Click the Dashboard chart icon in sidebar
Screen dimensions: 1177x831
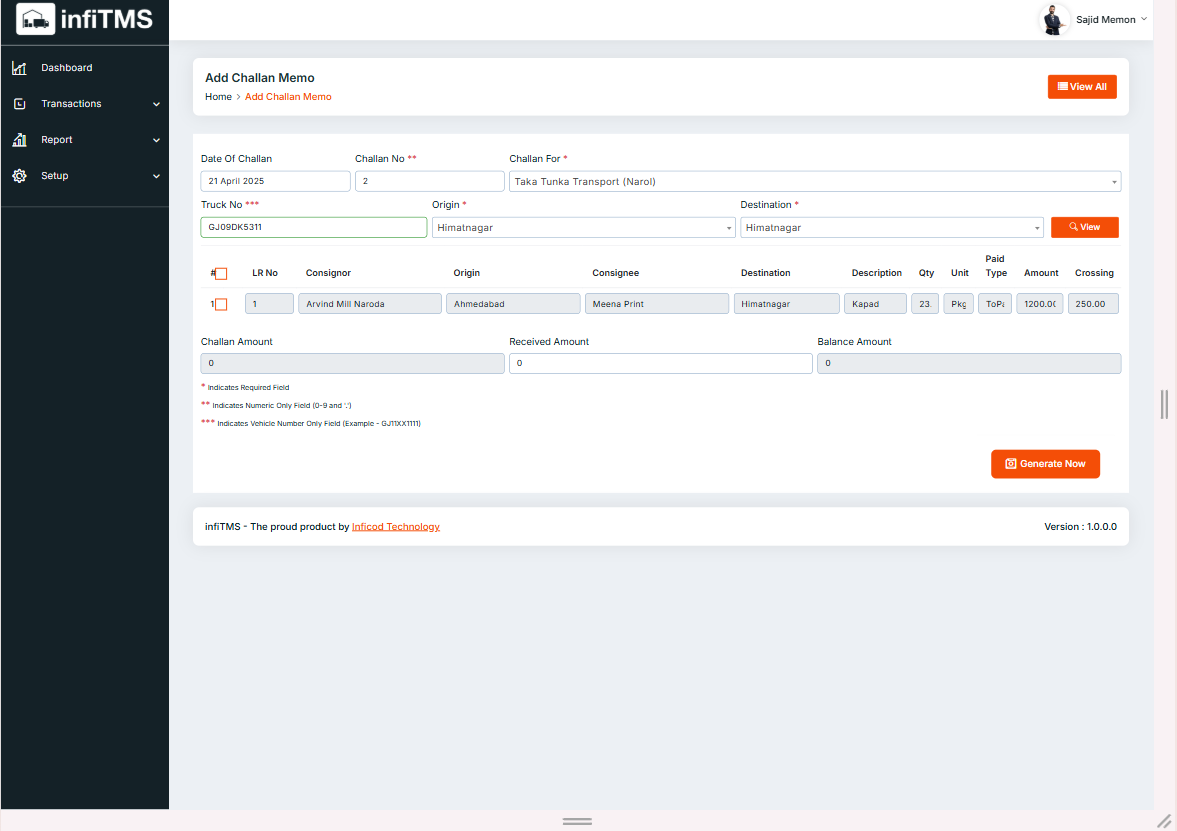click(x=19, y=68)
